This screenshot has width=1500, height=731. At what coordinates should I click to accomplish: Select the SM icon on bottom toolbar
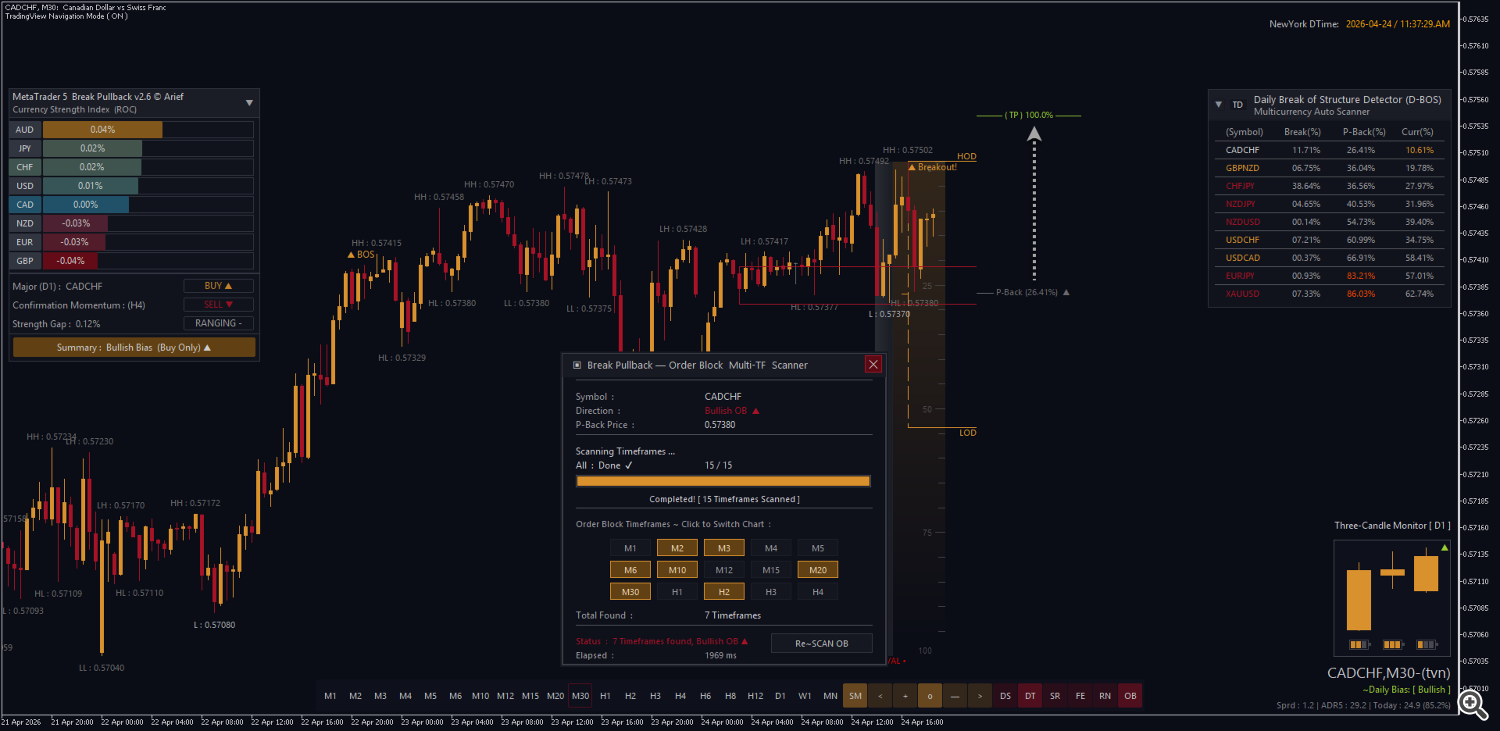point(854,695)
